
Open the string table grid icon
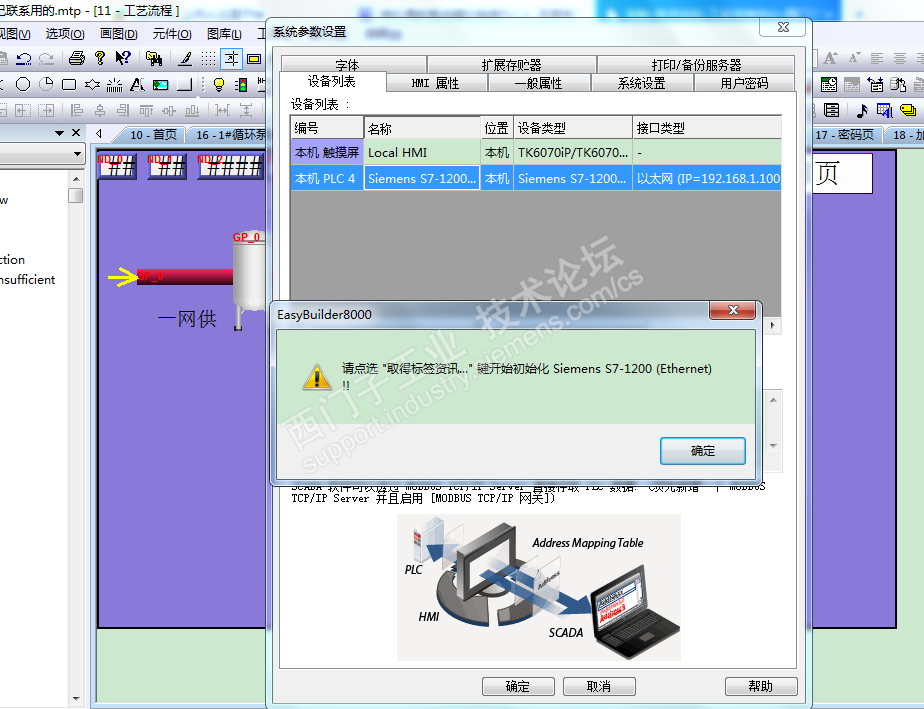pyautogui.click(x=885, y=110)
